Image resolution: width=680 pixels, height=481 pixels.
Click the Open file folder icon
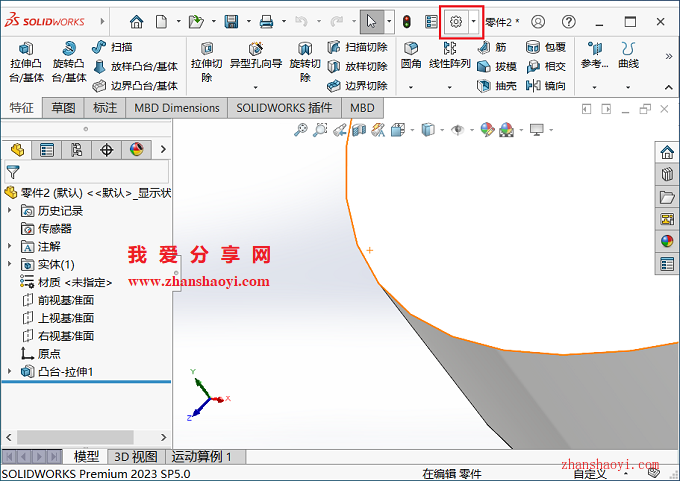[196, 21]
